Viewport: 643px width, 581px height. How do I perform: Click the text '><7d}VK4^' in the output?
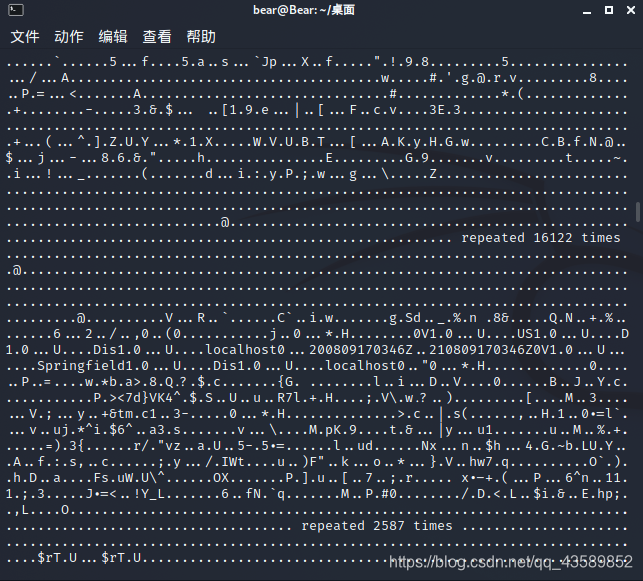pos(145,398)
